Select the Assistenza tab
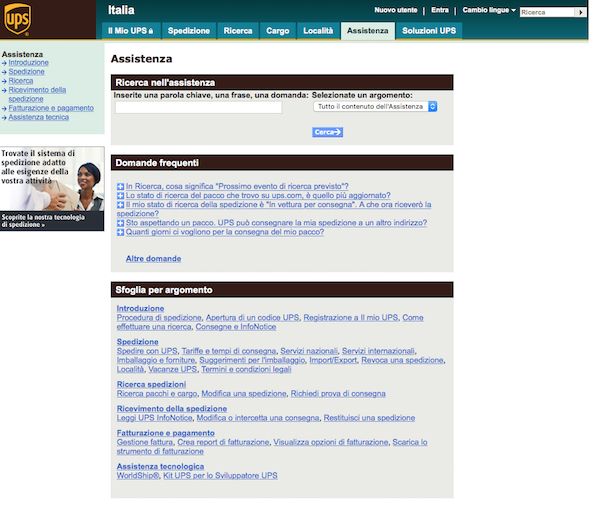610x505 pixels. tap(368, 31)
